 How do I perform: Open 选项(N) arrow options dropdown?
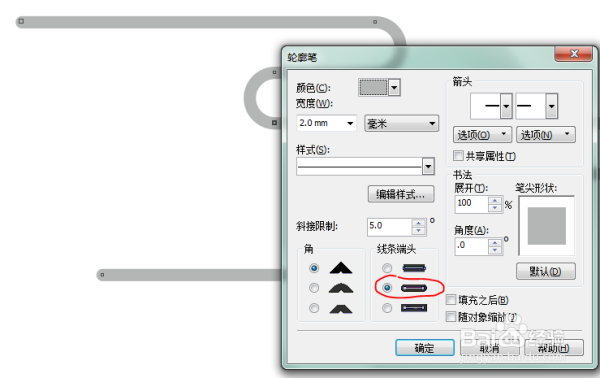546,135
